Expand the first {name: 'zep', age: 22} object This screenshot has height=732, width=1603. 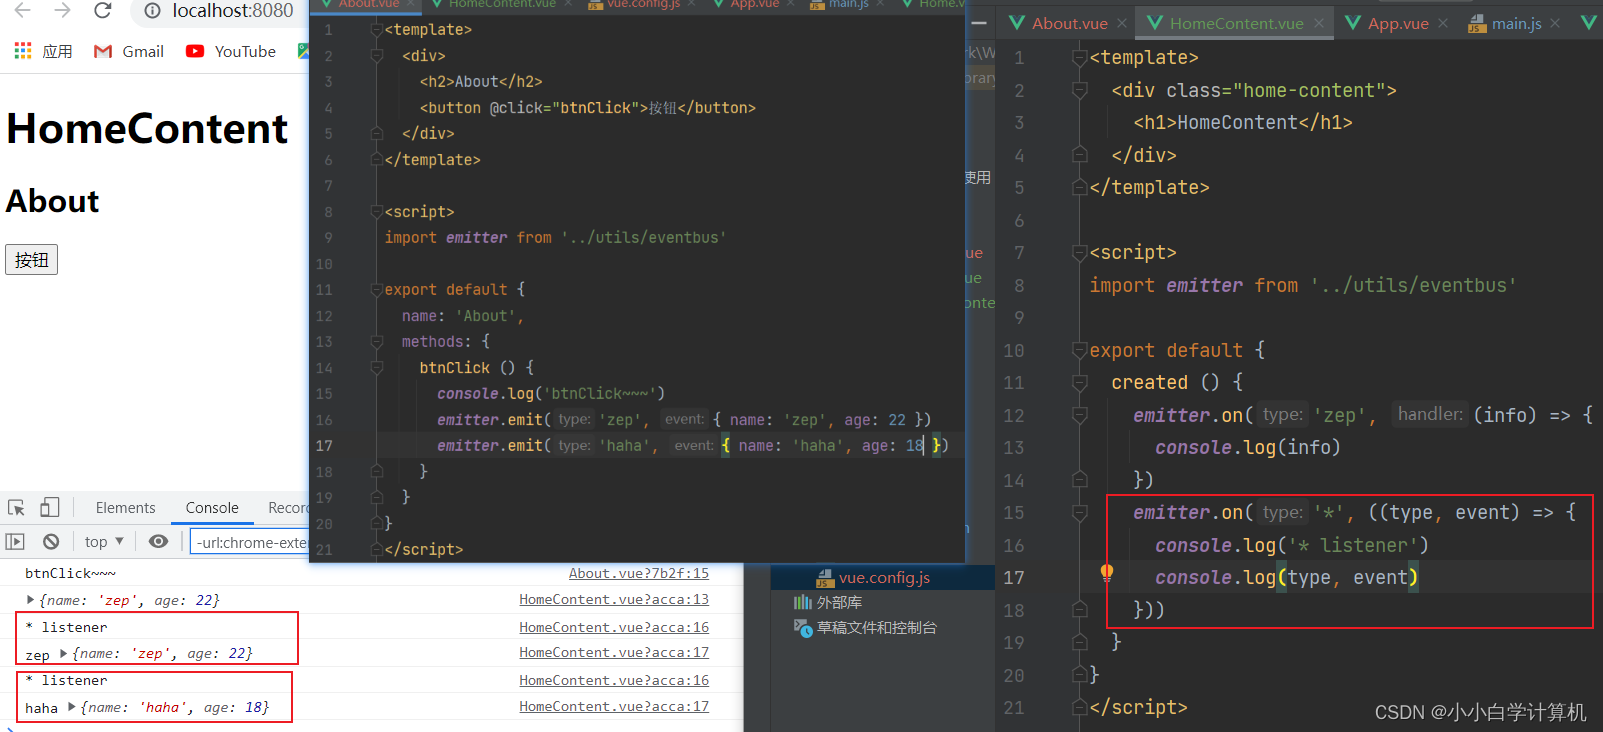coord(30,600)
